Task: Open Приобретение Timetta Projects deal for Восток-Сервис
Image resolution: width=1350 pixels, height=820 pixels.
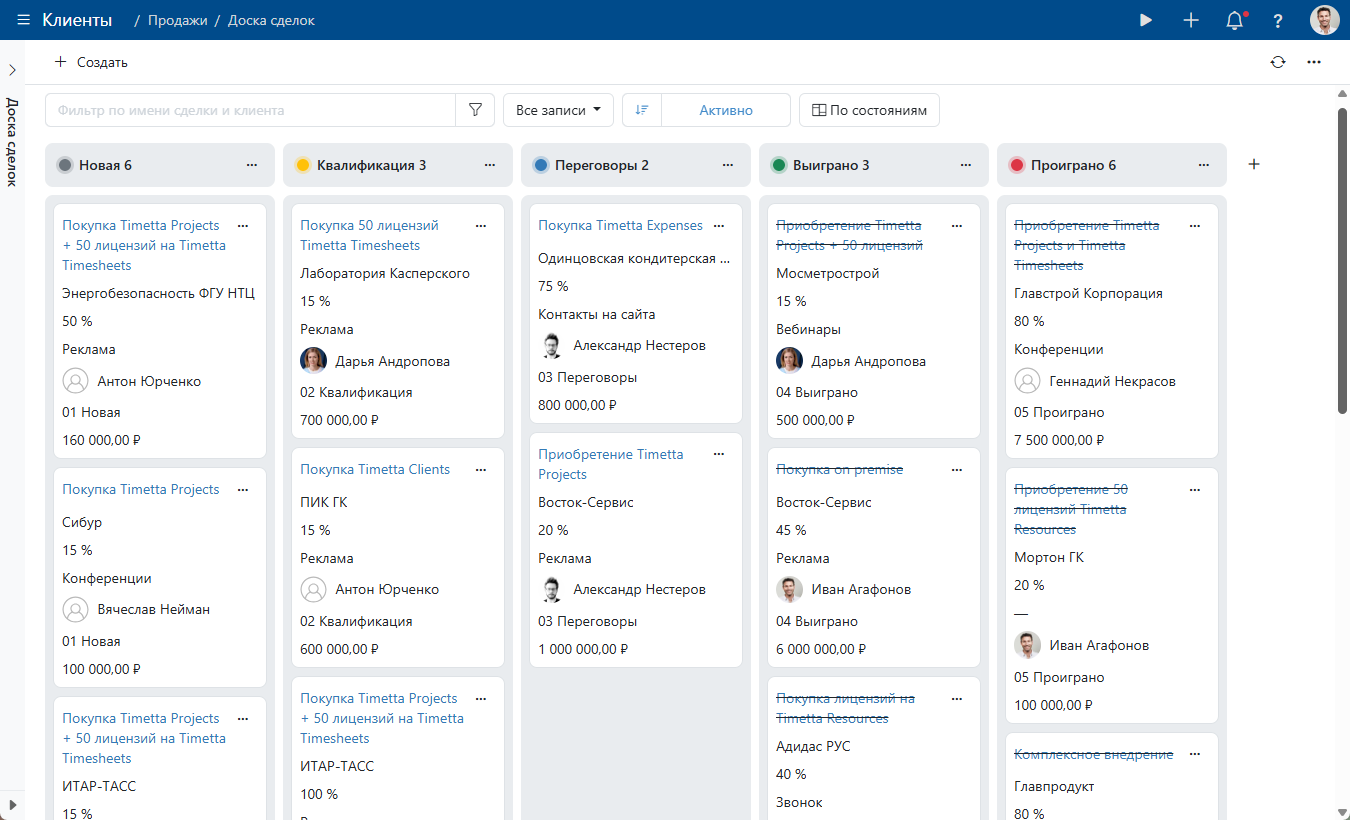Action: [x=610, y=464]
